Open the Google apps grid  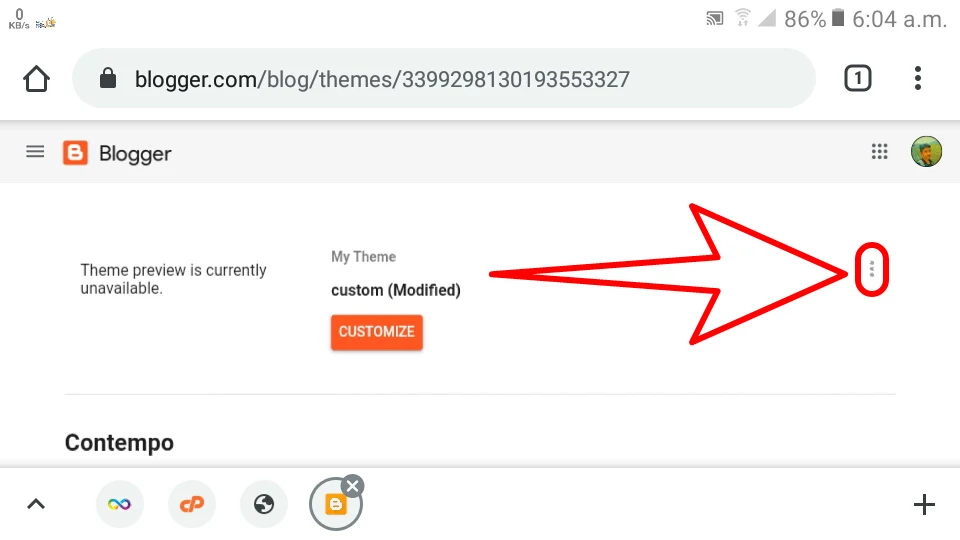(879, 151)
